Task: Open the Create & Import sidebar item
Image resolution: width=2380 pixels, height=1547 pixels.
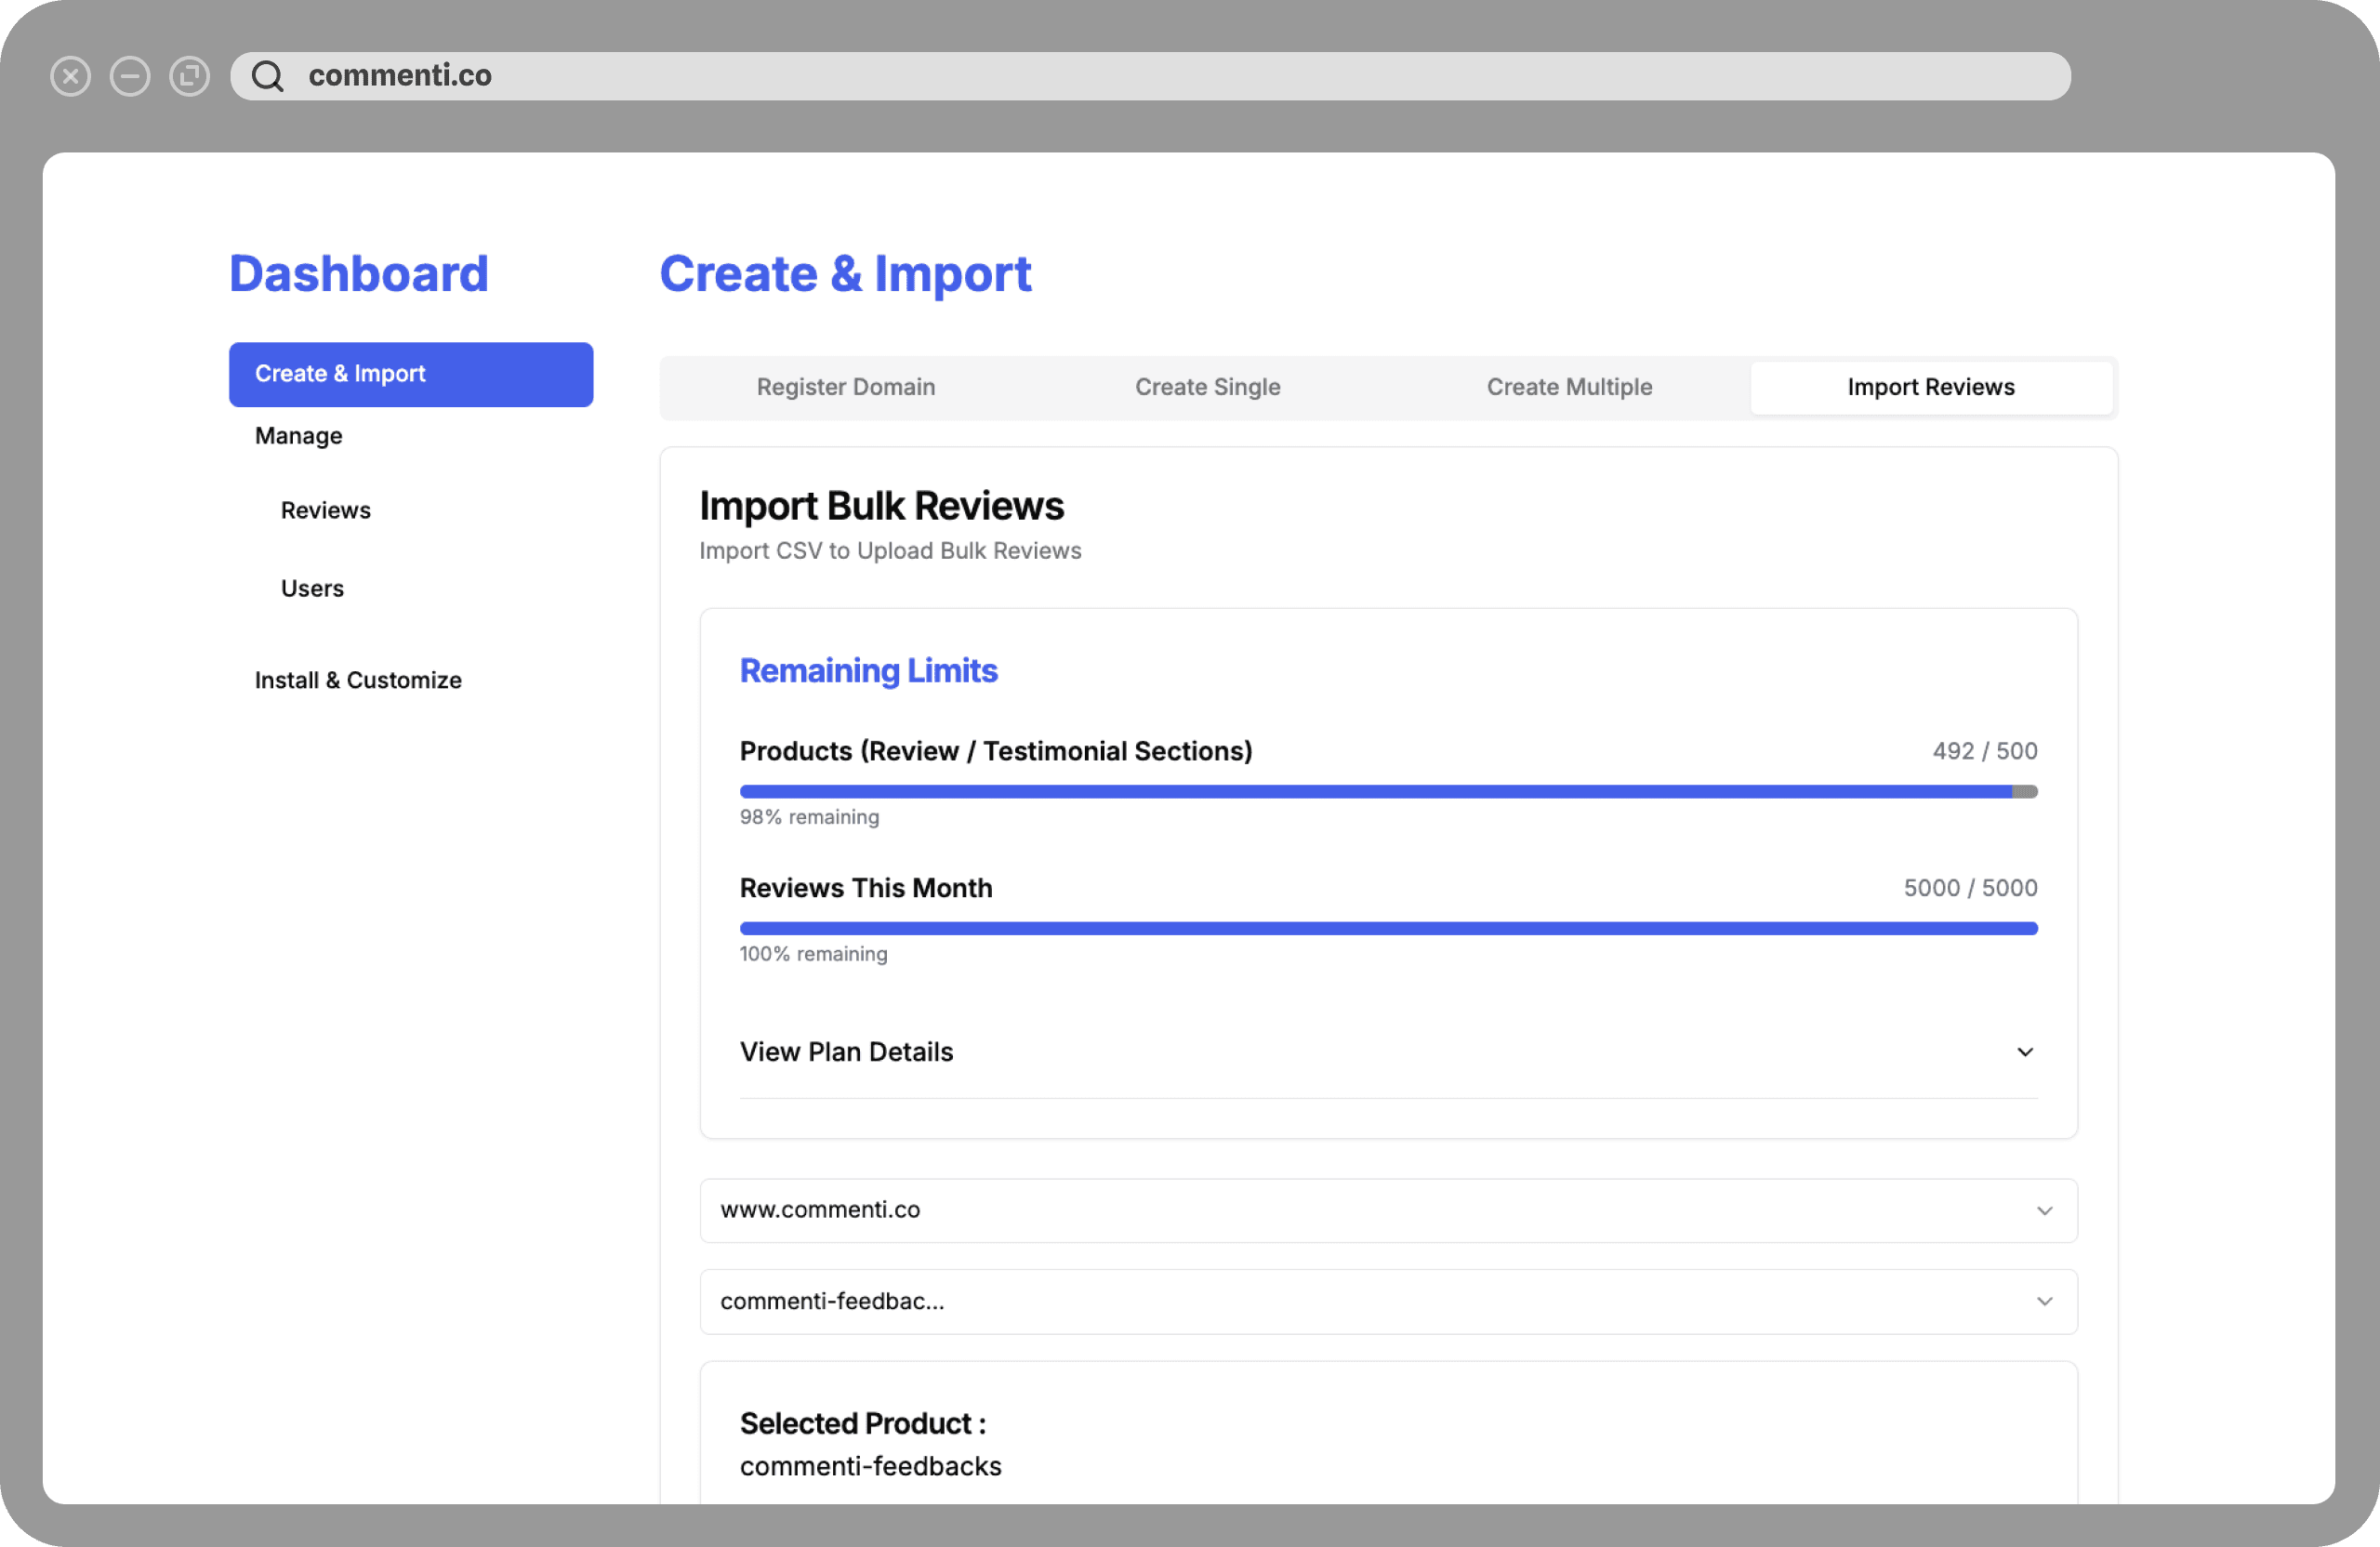Action: (411, 374)
